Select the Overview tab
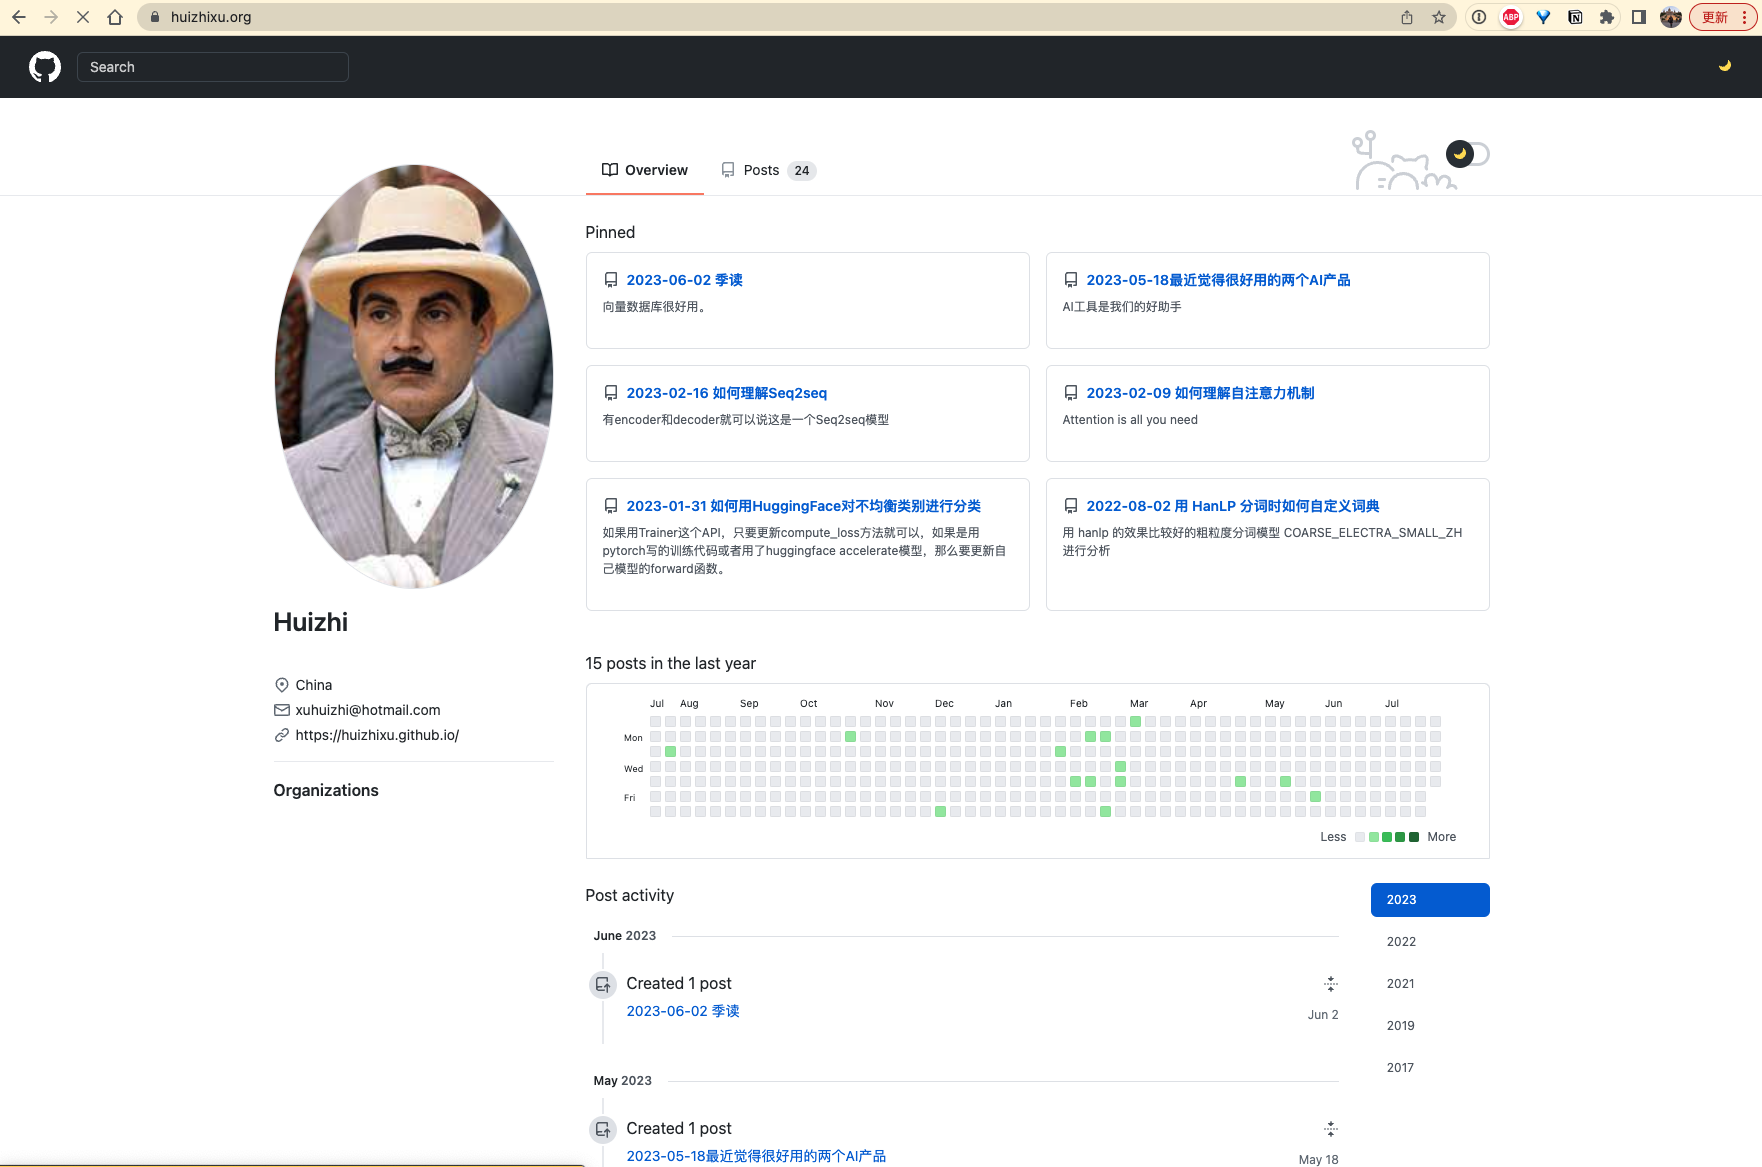 click(x=645, y=170)
